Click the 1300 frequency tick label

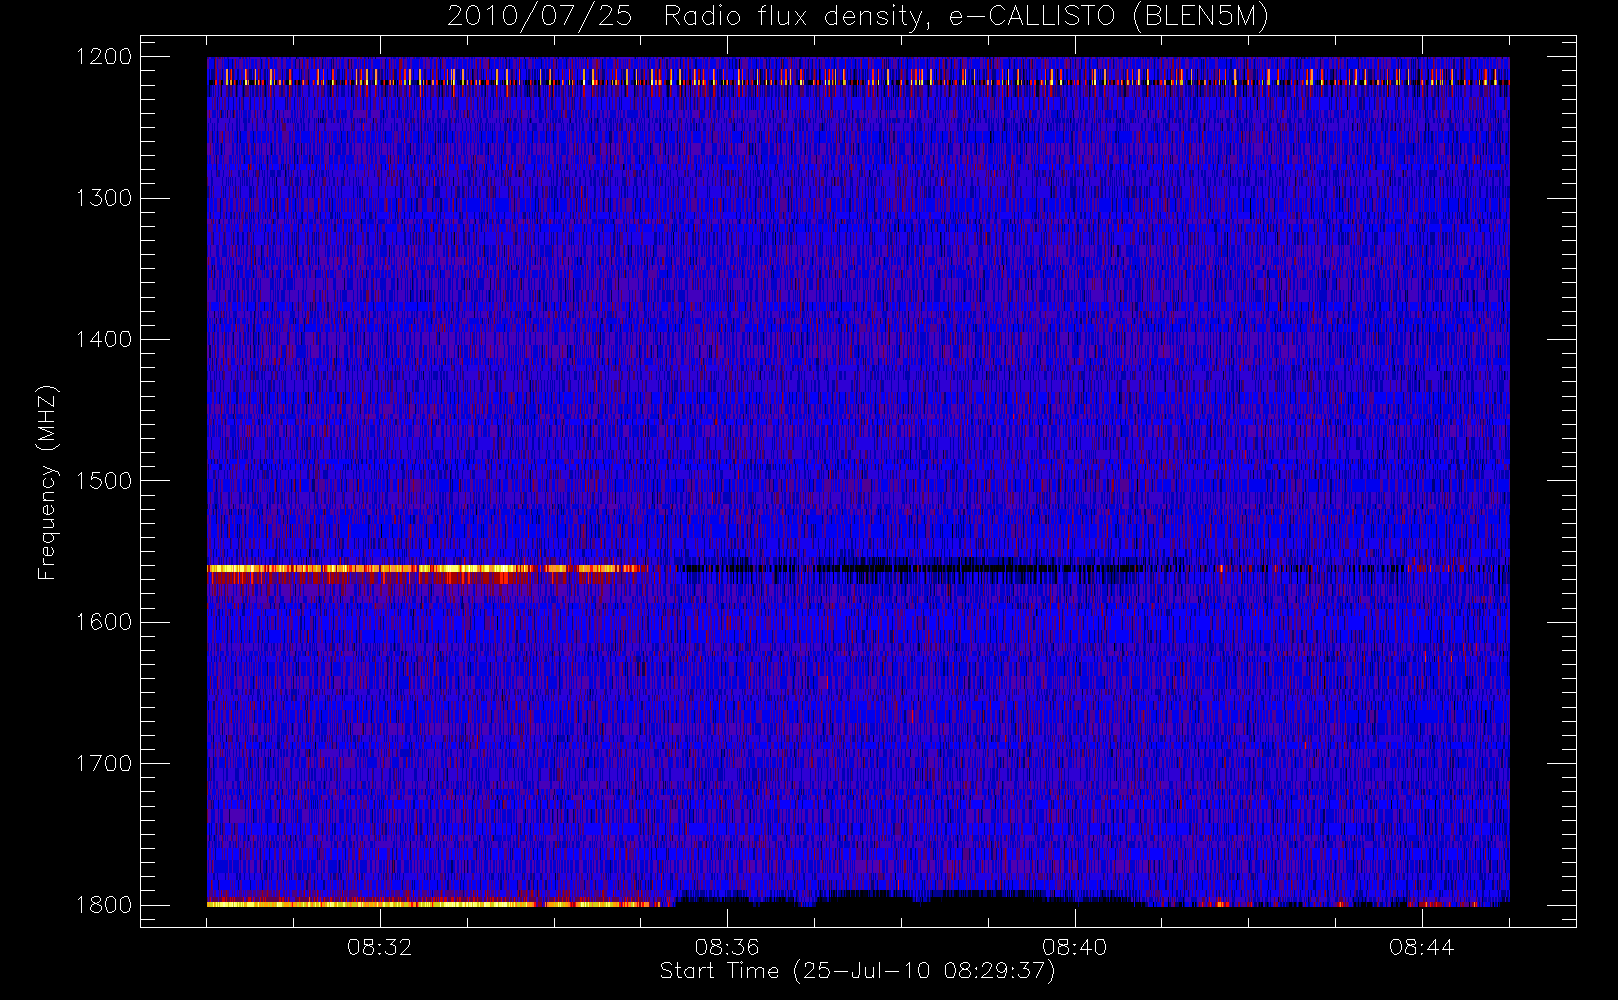click(104, 198)
